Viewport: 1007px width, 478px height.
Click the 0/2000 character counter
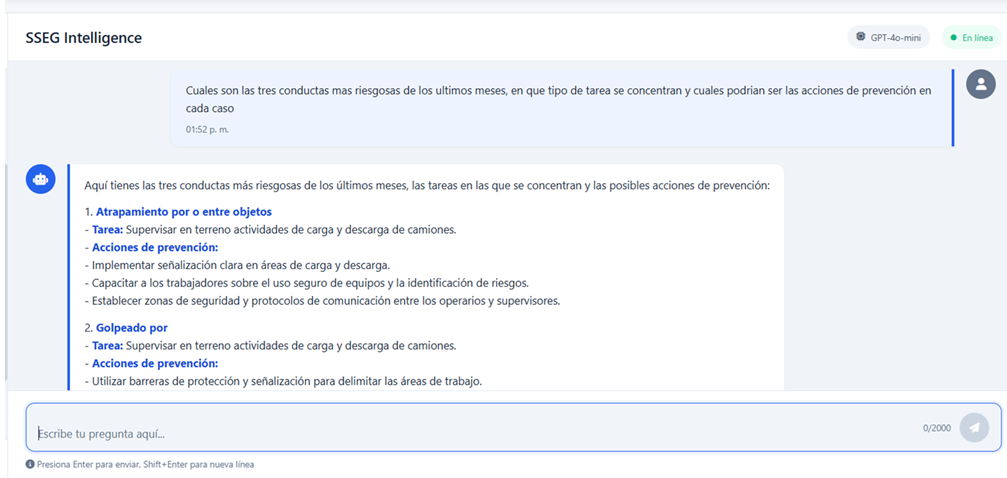[x=936, y=428]
